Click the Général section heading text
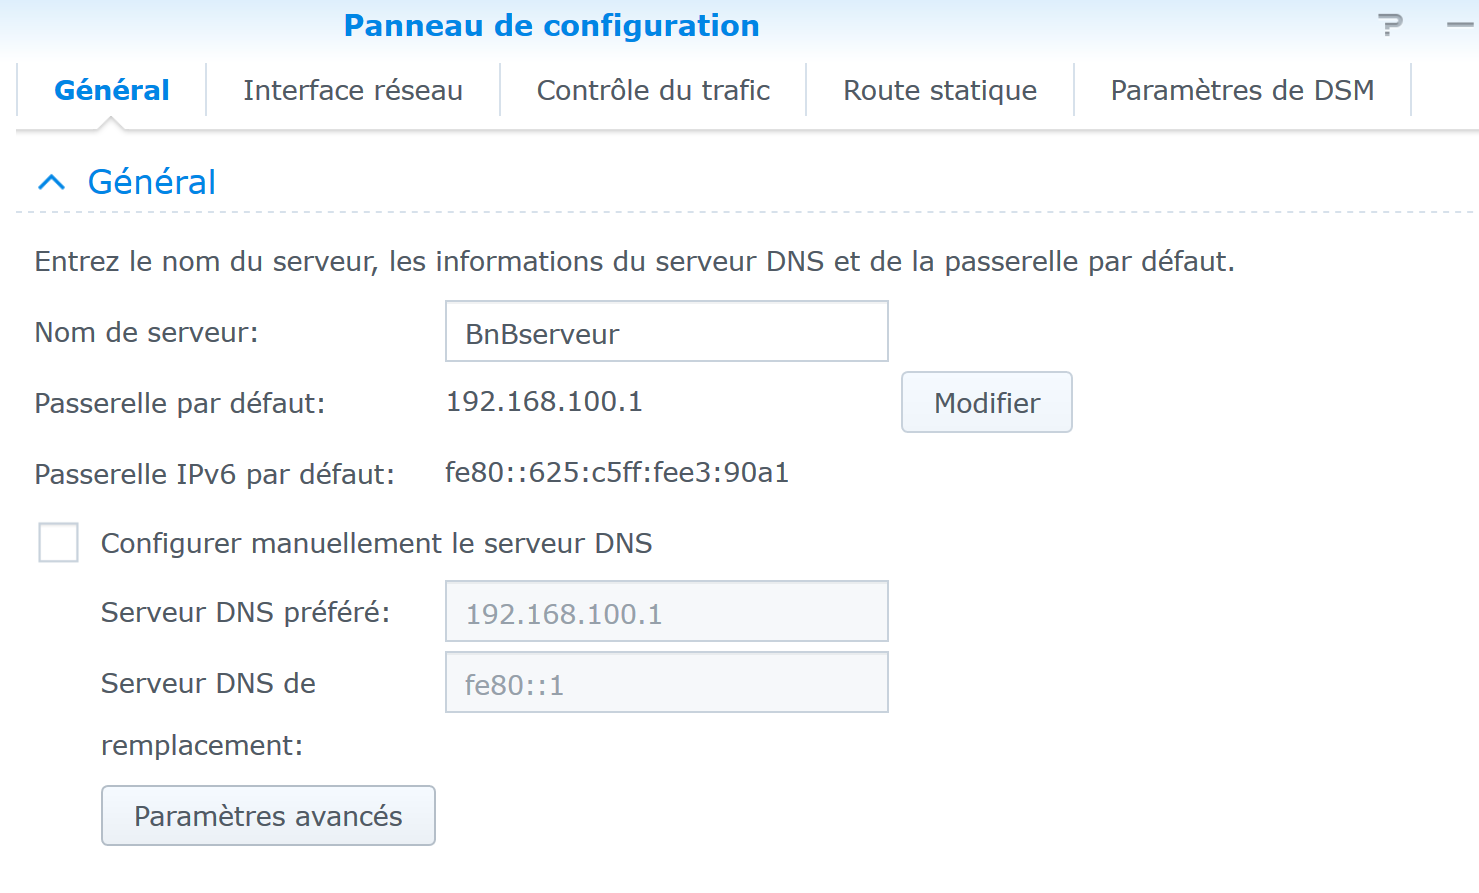Screen dimensions: 1479x893 [152, 182]
